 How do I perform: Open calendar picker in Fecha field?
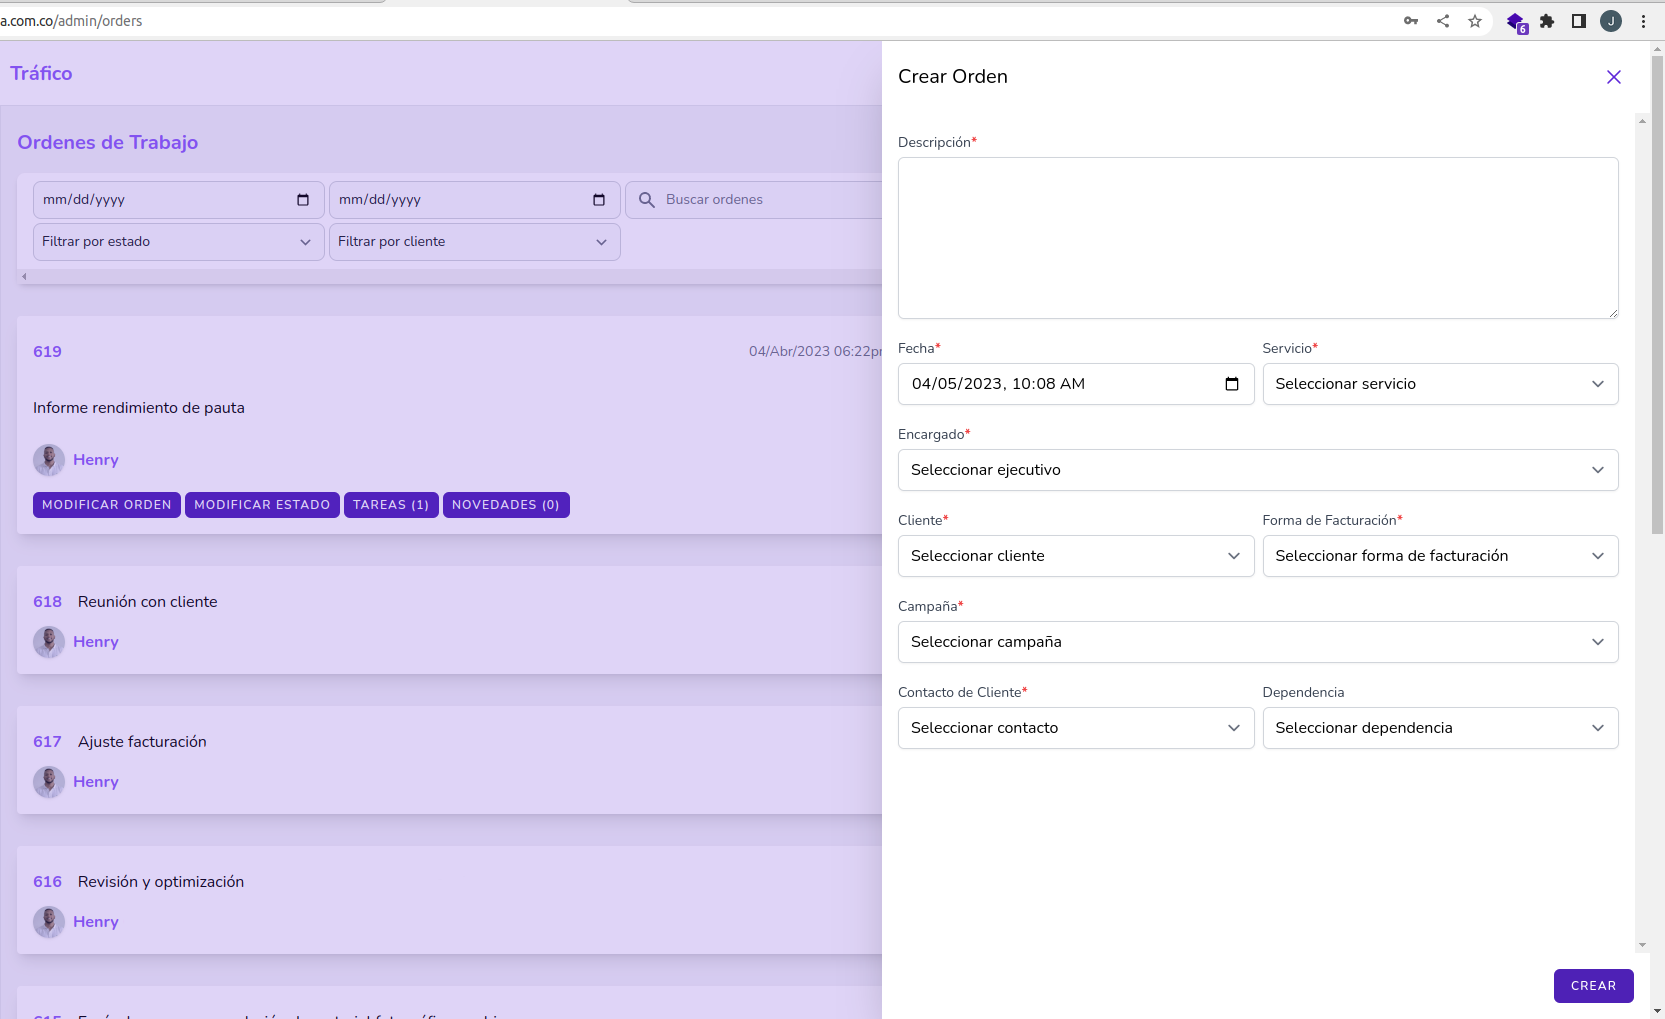[1231, 384]
